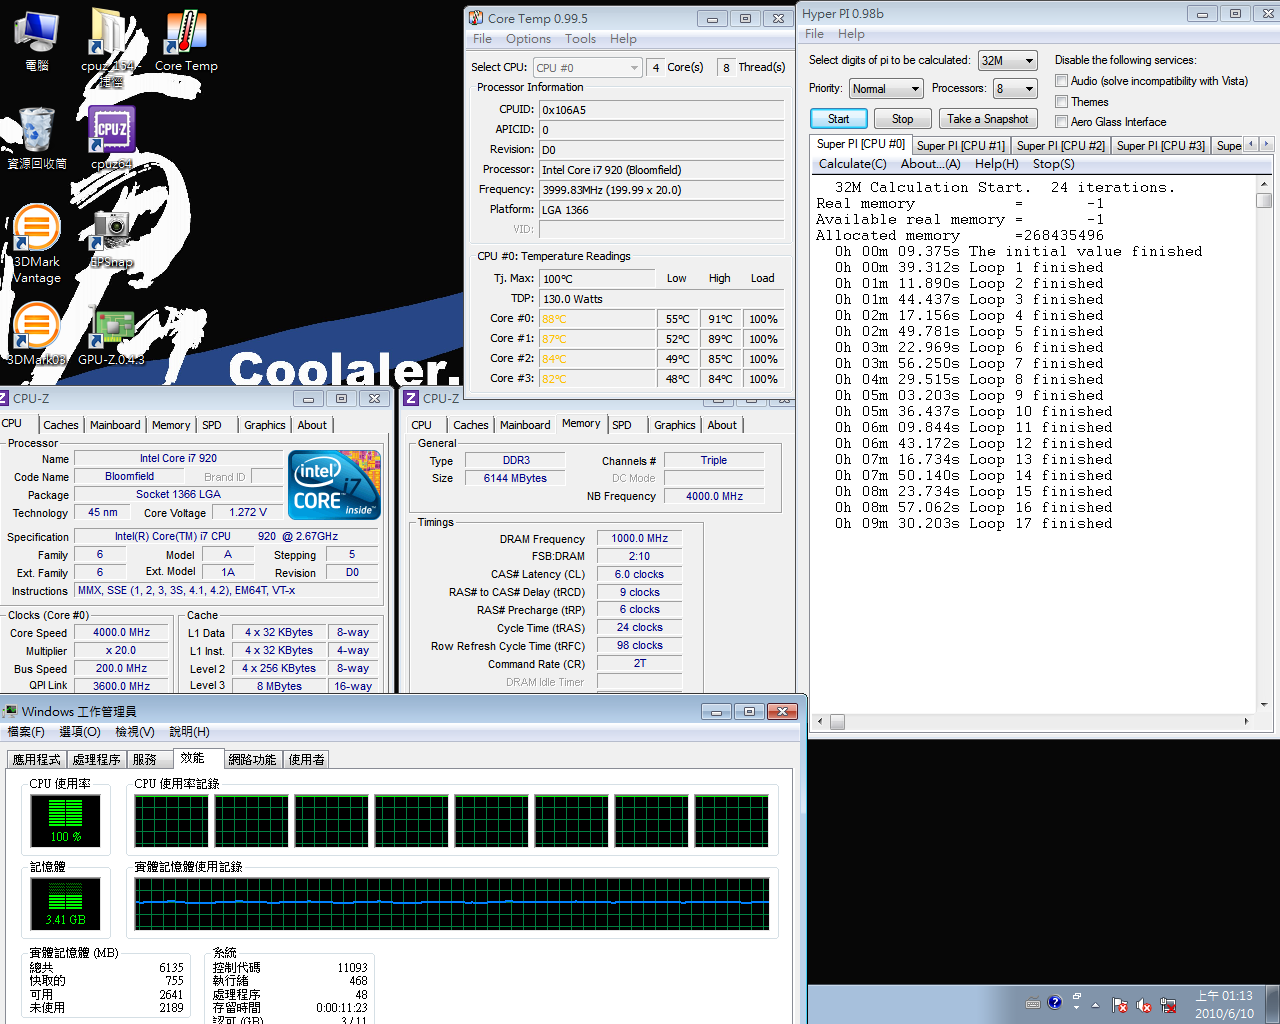Switch to Mainboard tab in left CPU-Z
Image resolution: width=1280 pixels, height=1024 pixels.
coord(115,425)
